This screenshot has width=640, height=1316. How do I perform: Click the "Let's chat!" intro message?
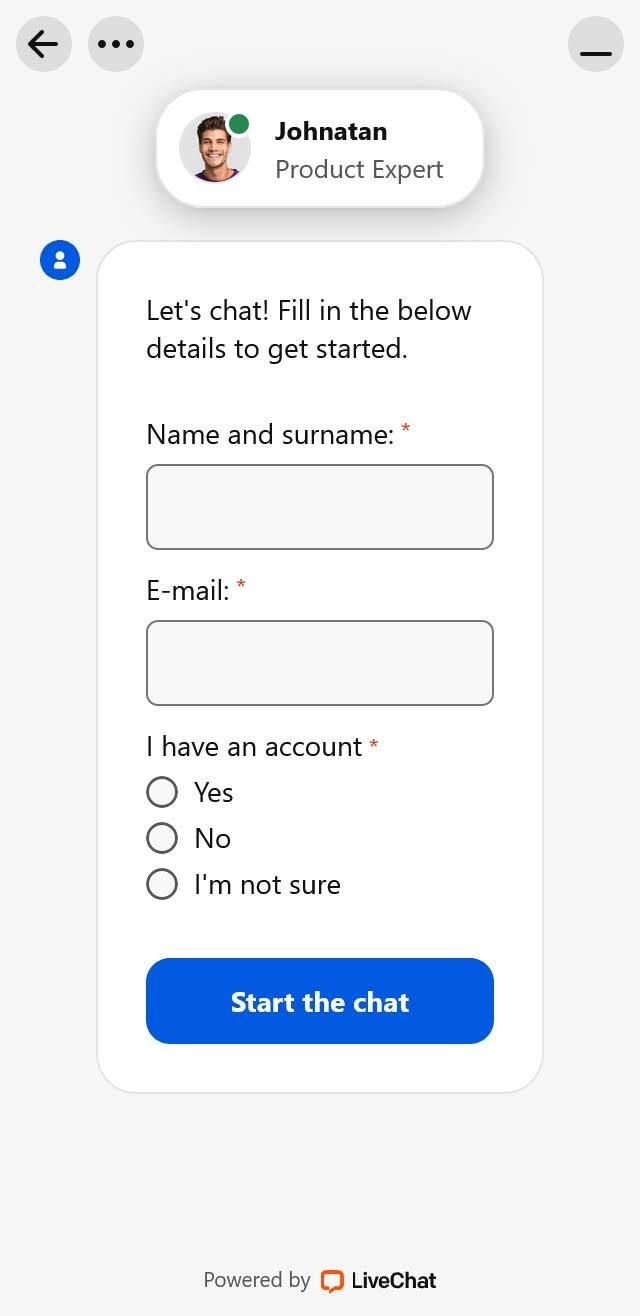click(308, 329)
